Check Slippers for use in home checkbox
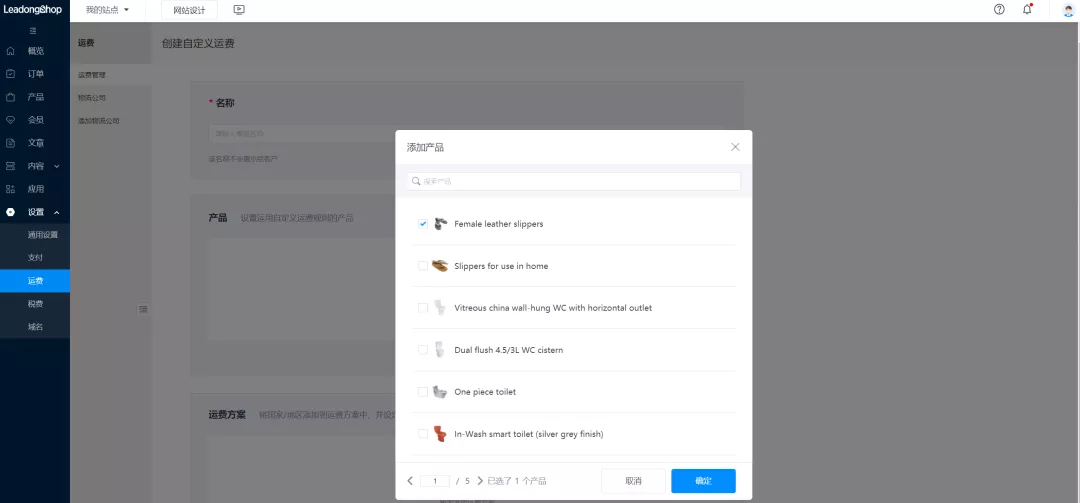Image resolution: width=1080 pixels, height=503 pixels. click(x=423, y=266)
